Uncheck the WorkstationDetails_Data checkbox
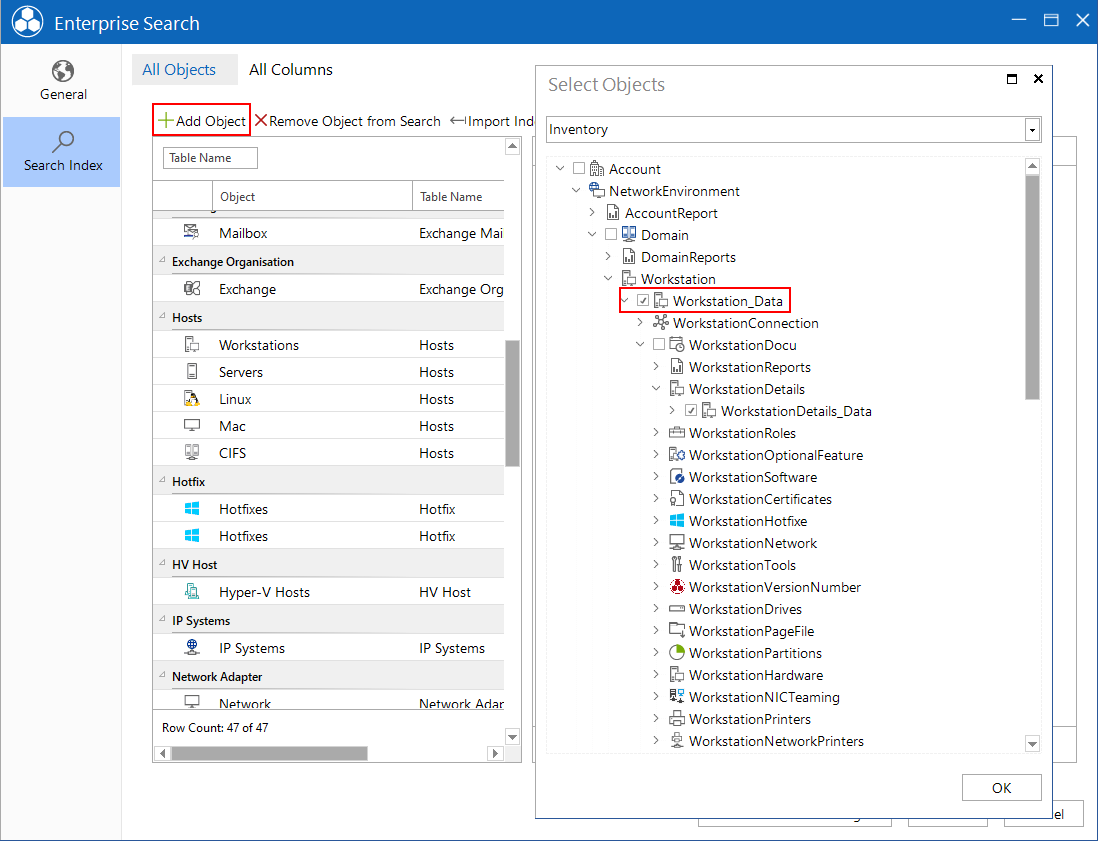 691,410
